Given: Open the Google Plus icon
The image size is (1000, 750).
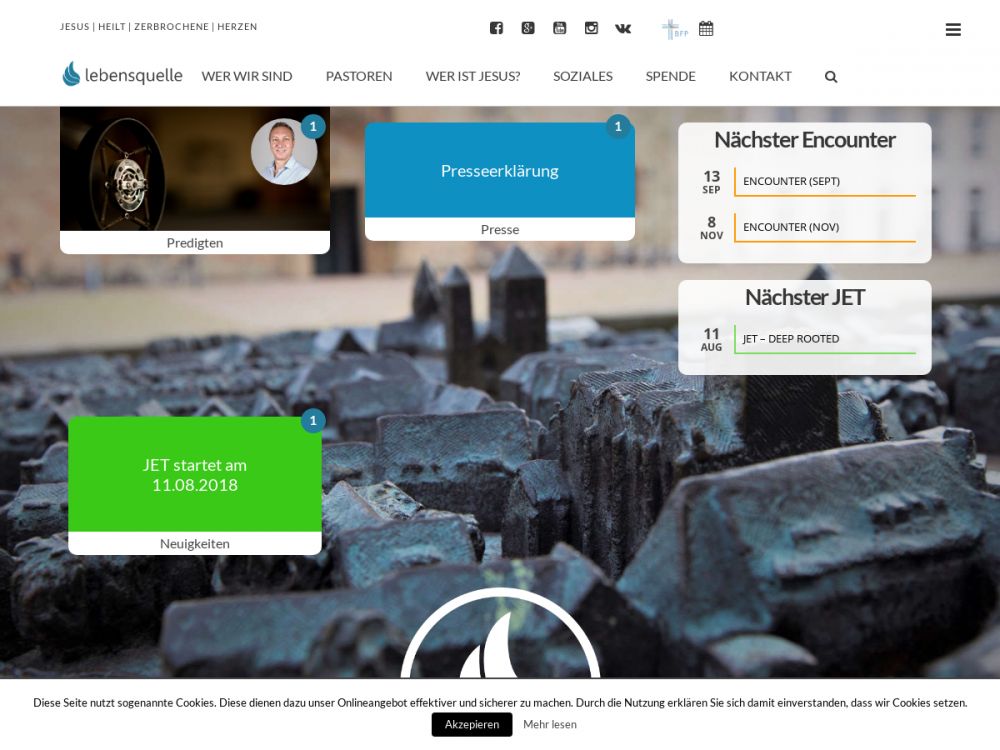Looking at the screenshot, I should click(528, 28).
